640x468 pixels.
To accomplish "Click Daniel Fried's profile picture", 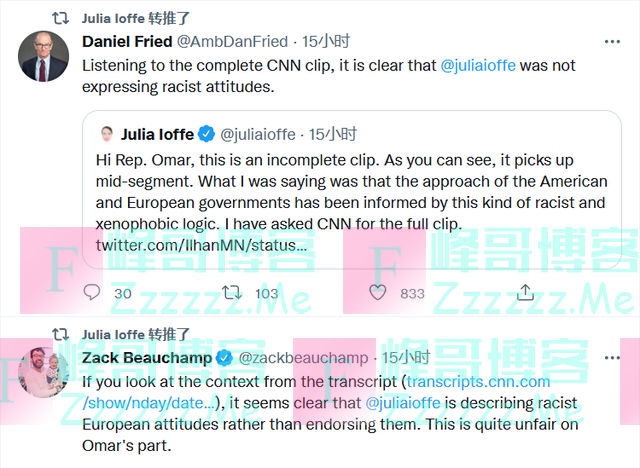I will tap(43, 57).
